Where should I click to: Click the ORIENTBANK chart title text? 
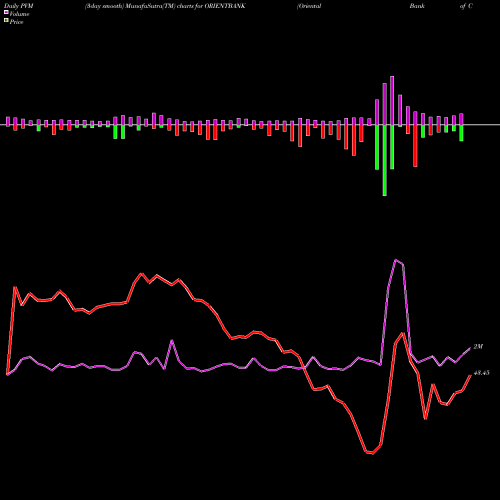165,6
